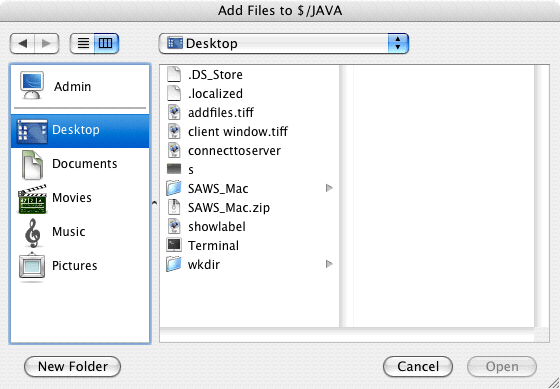The width and height of the screenshot is (560, 389).
Task: Go back with the left arrow button
Action: coord(22,44)
